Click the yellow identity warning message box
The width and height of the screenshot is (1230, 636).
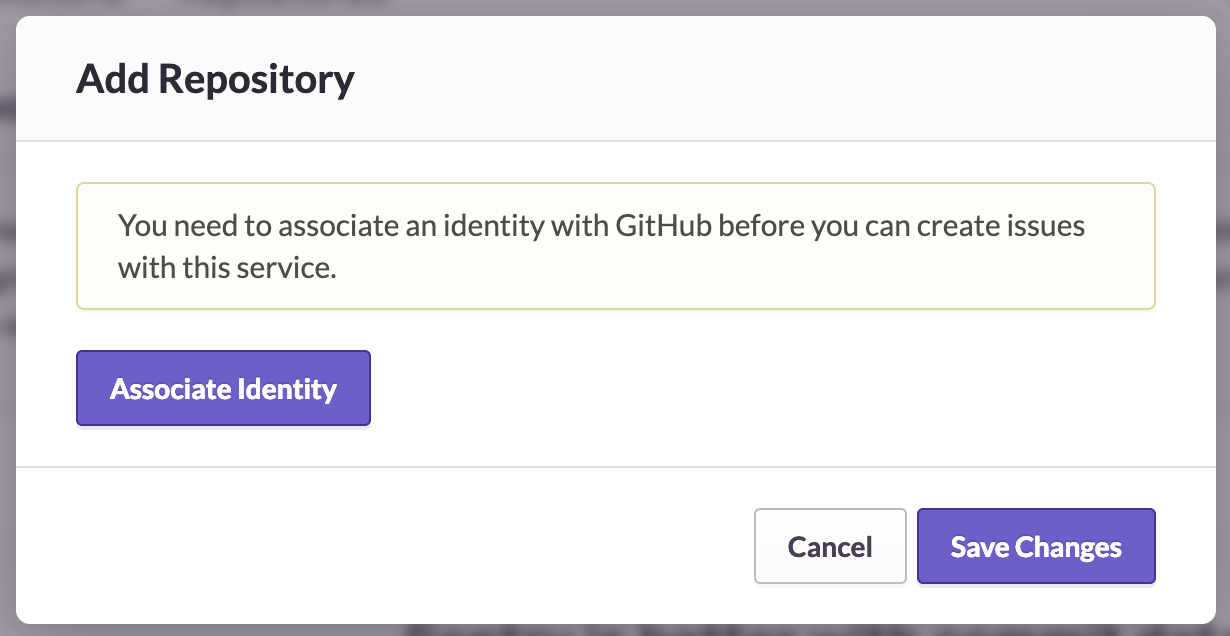tap(615, 245)
